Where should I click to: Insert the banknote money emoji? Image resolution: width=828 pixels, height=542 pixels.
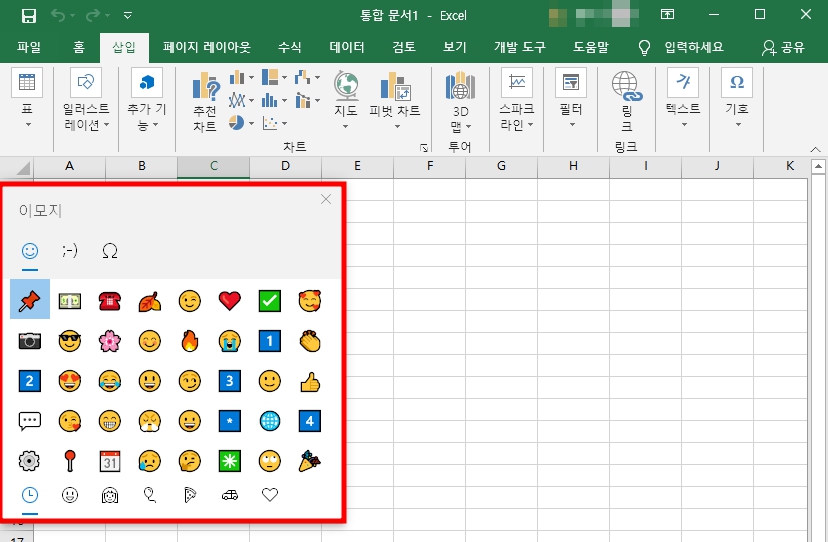click(70, 301)
